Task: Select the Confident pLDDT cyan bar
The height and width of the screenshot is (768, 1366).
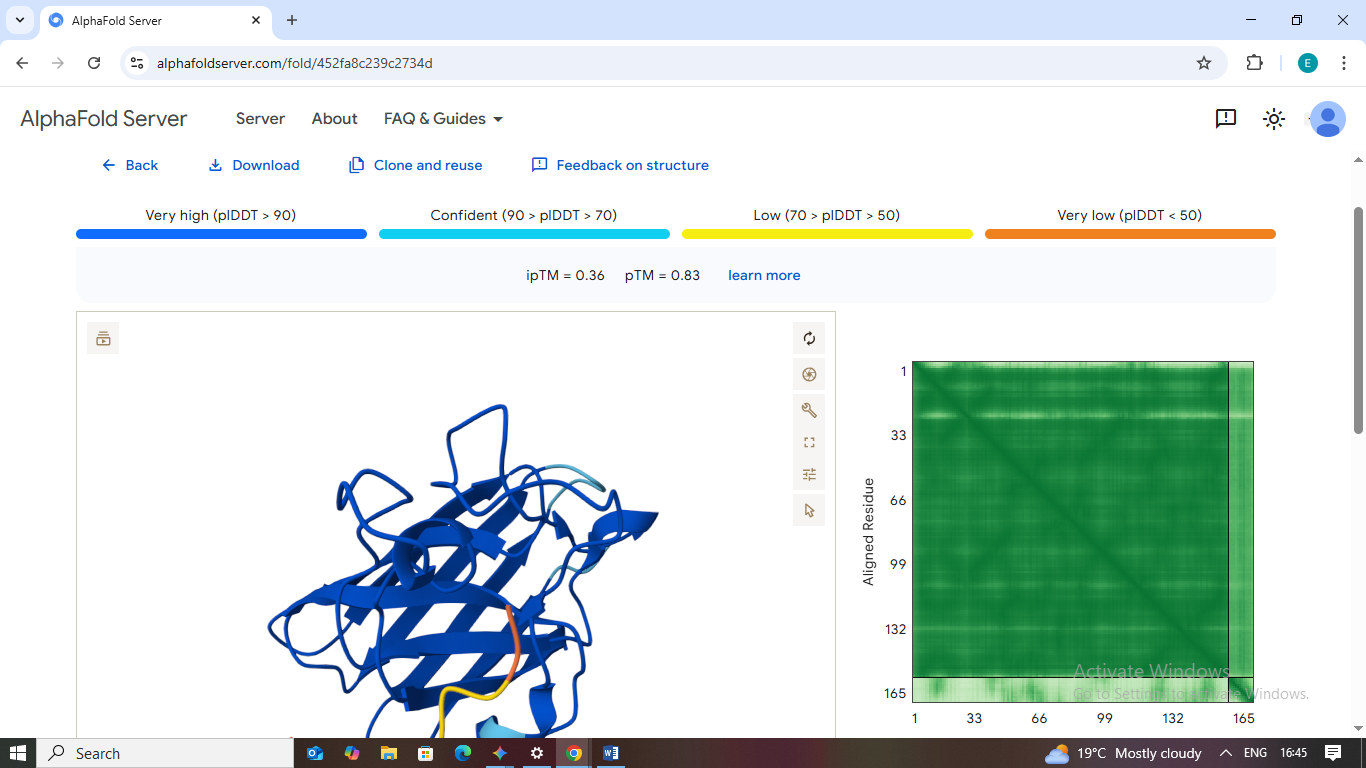Action: [x=524, y=234]
